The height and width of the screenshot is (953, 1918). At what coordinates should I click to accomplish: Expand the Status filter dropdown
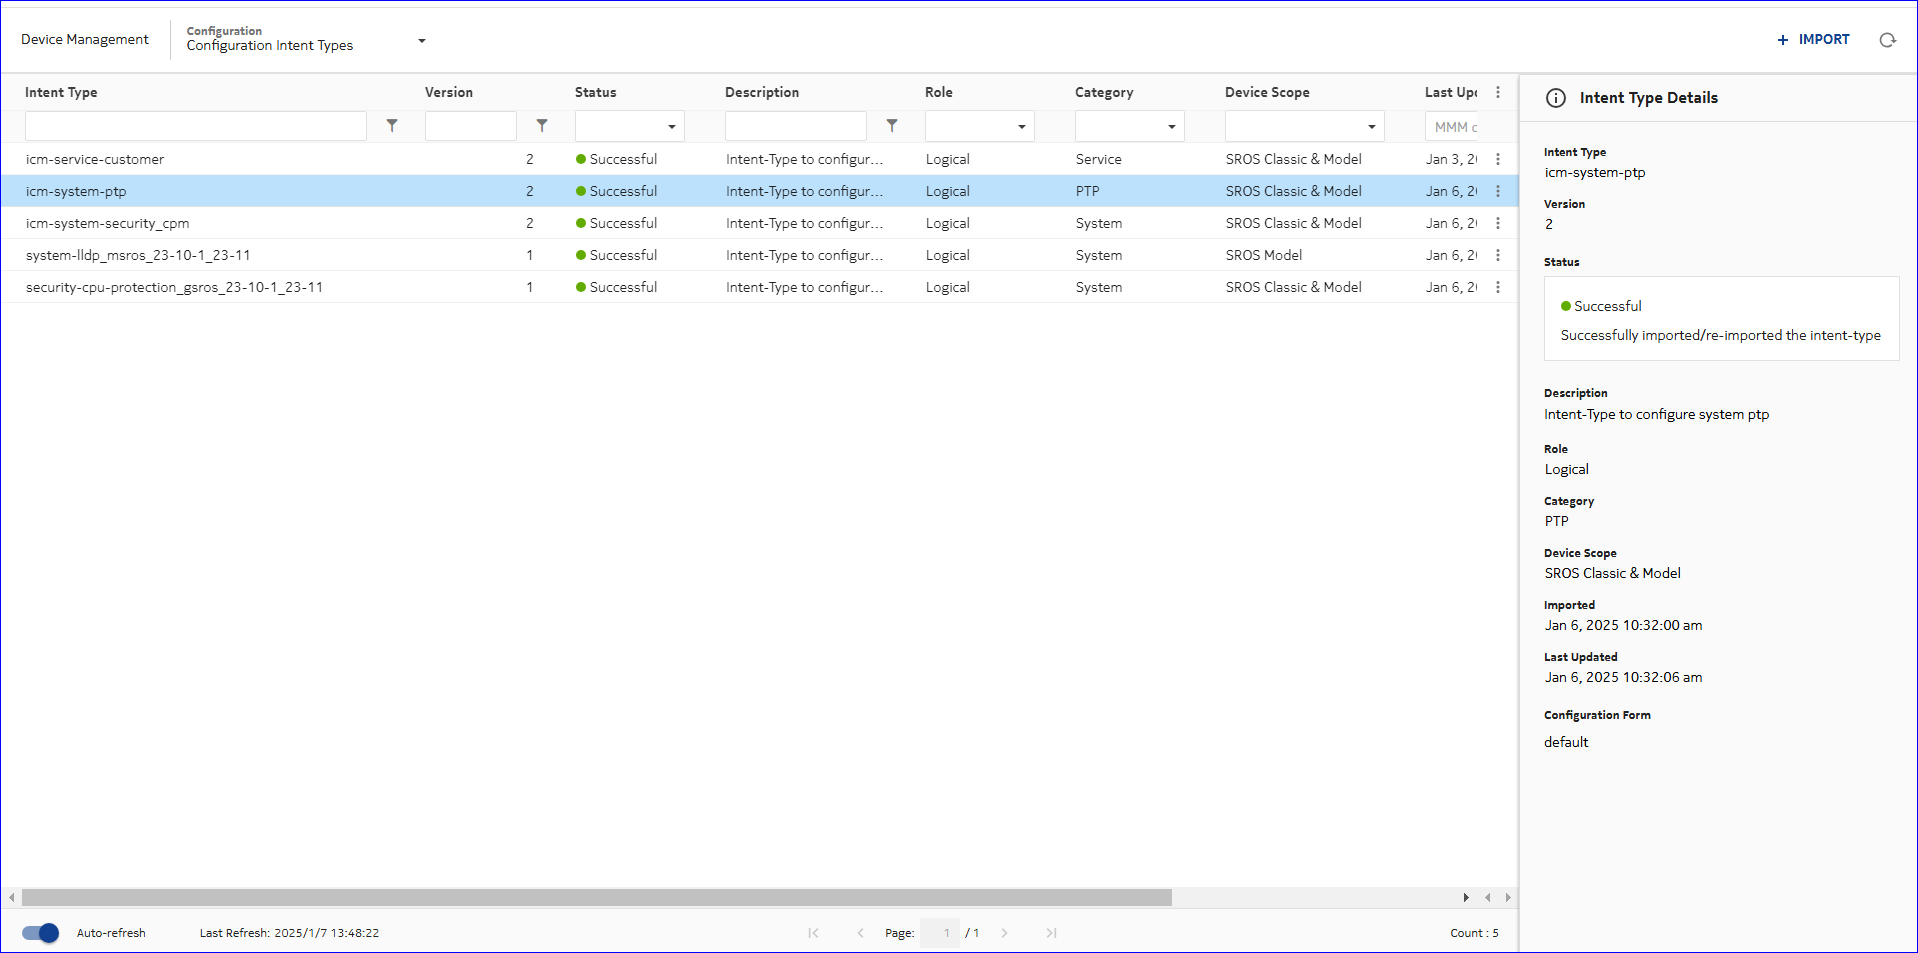point(671,127)
